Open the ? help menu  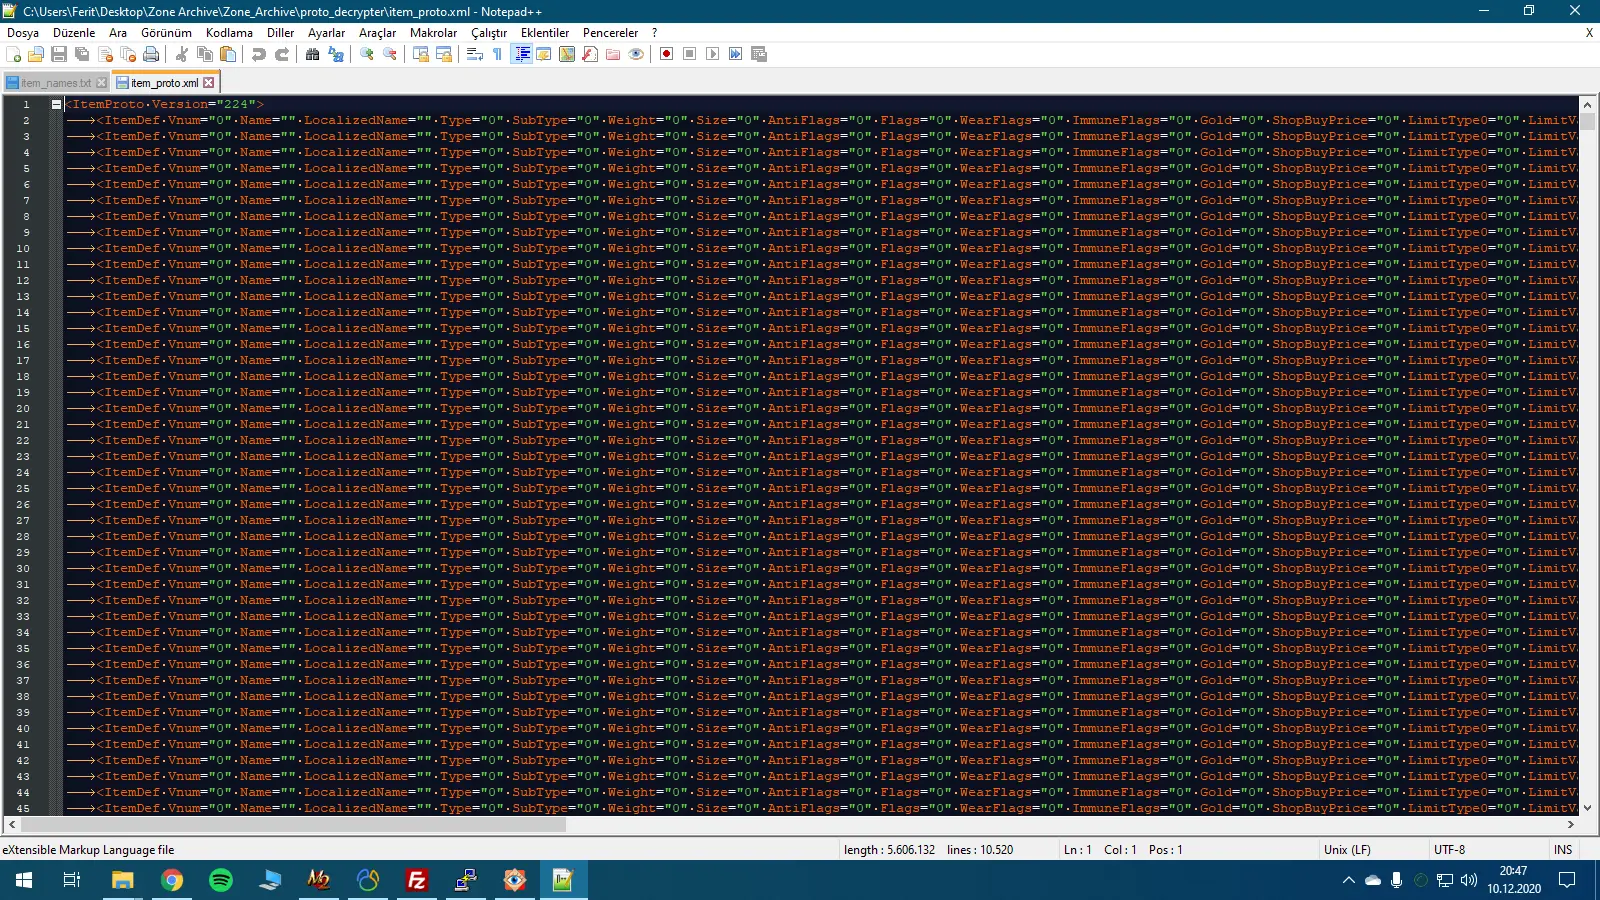point(654,33)
